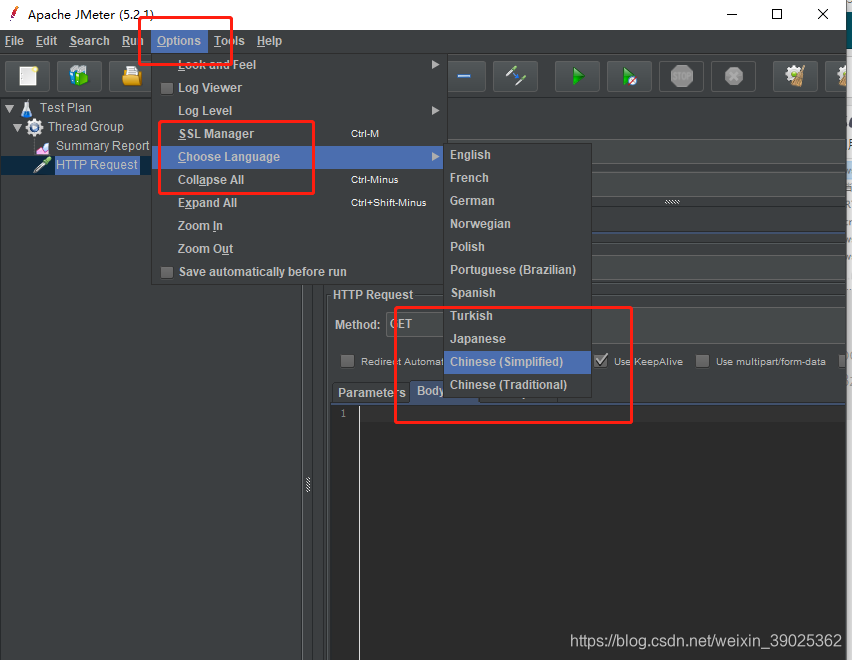Select HTTP Request in tree

tap(97, 165)
